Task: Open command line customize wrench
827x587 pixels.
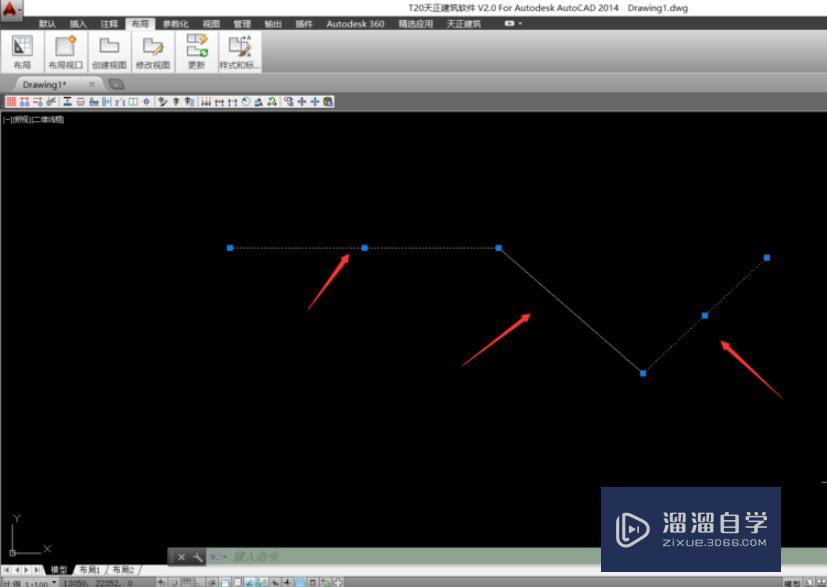Action: click(197, 557)
